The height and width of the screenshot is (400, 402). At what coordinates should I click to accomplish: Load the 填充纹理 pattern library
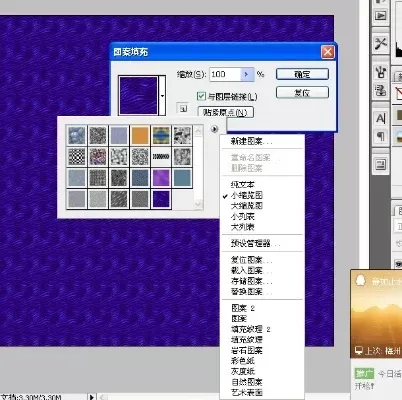pos(247,340)
